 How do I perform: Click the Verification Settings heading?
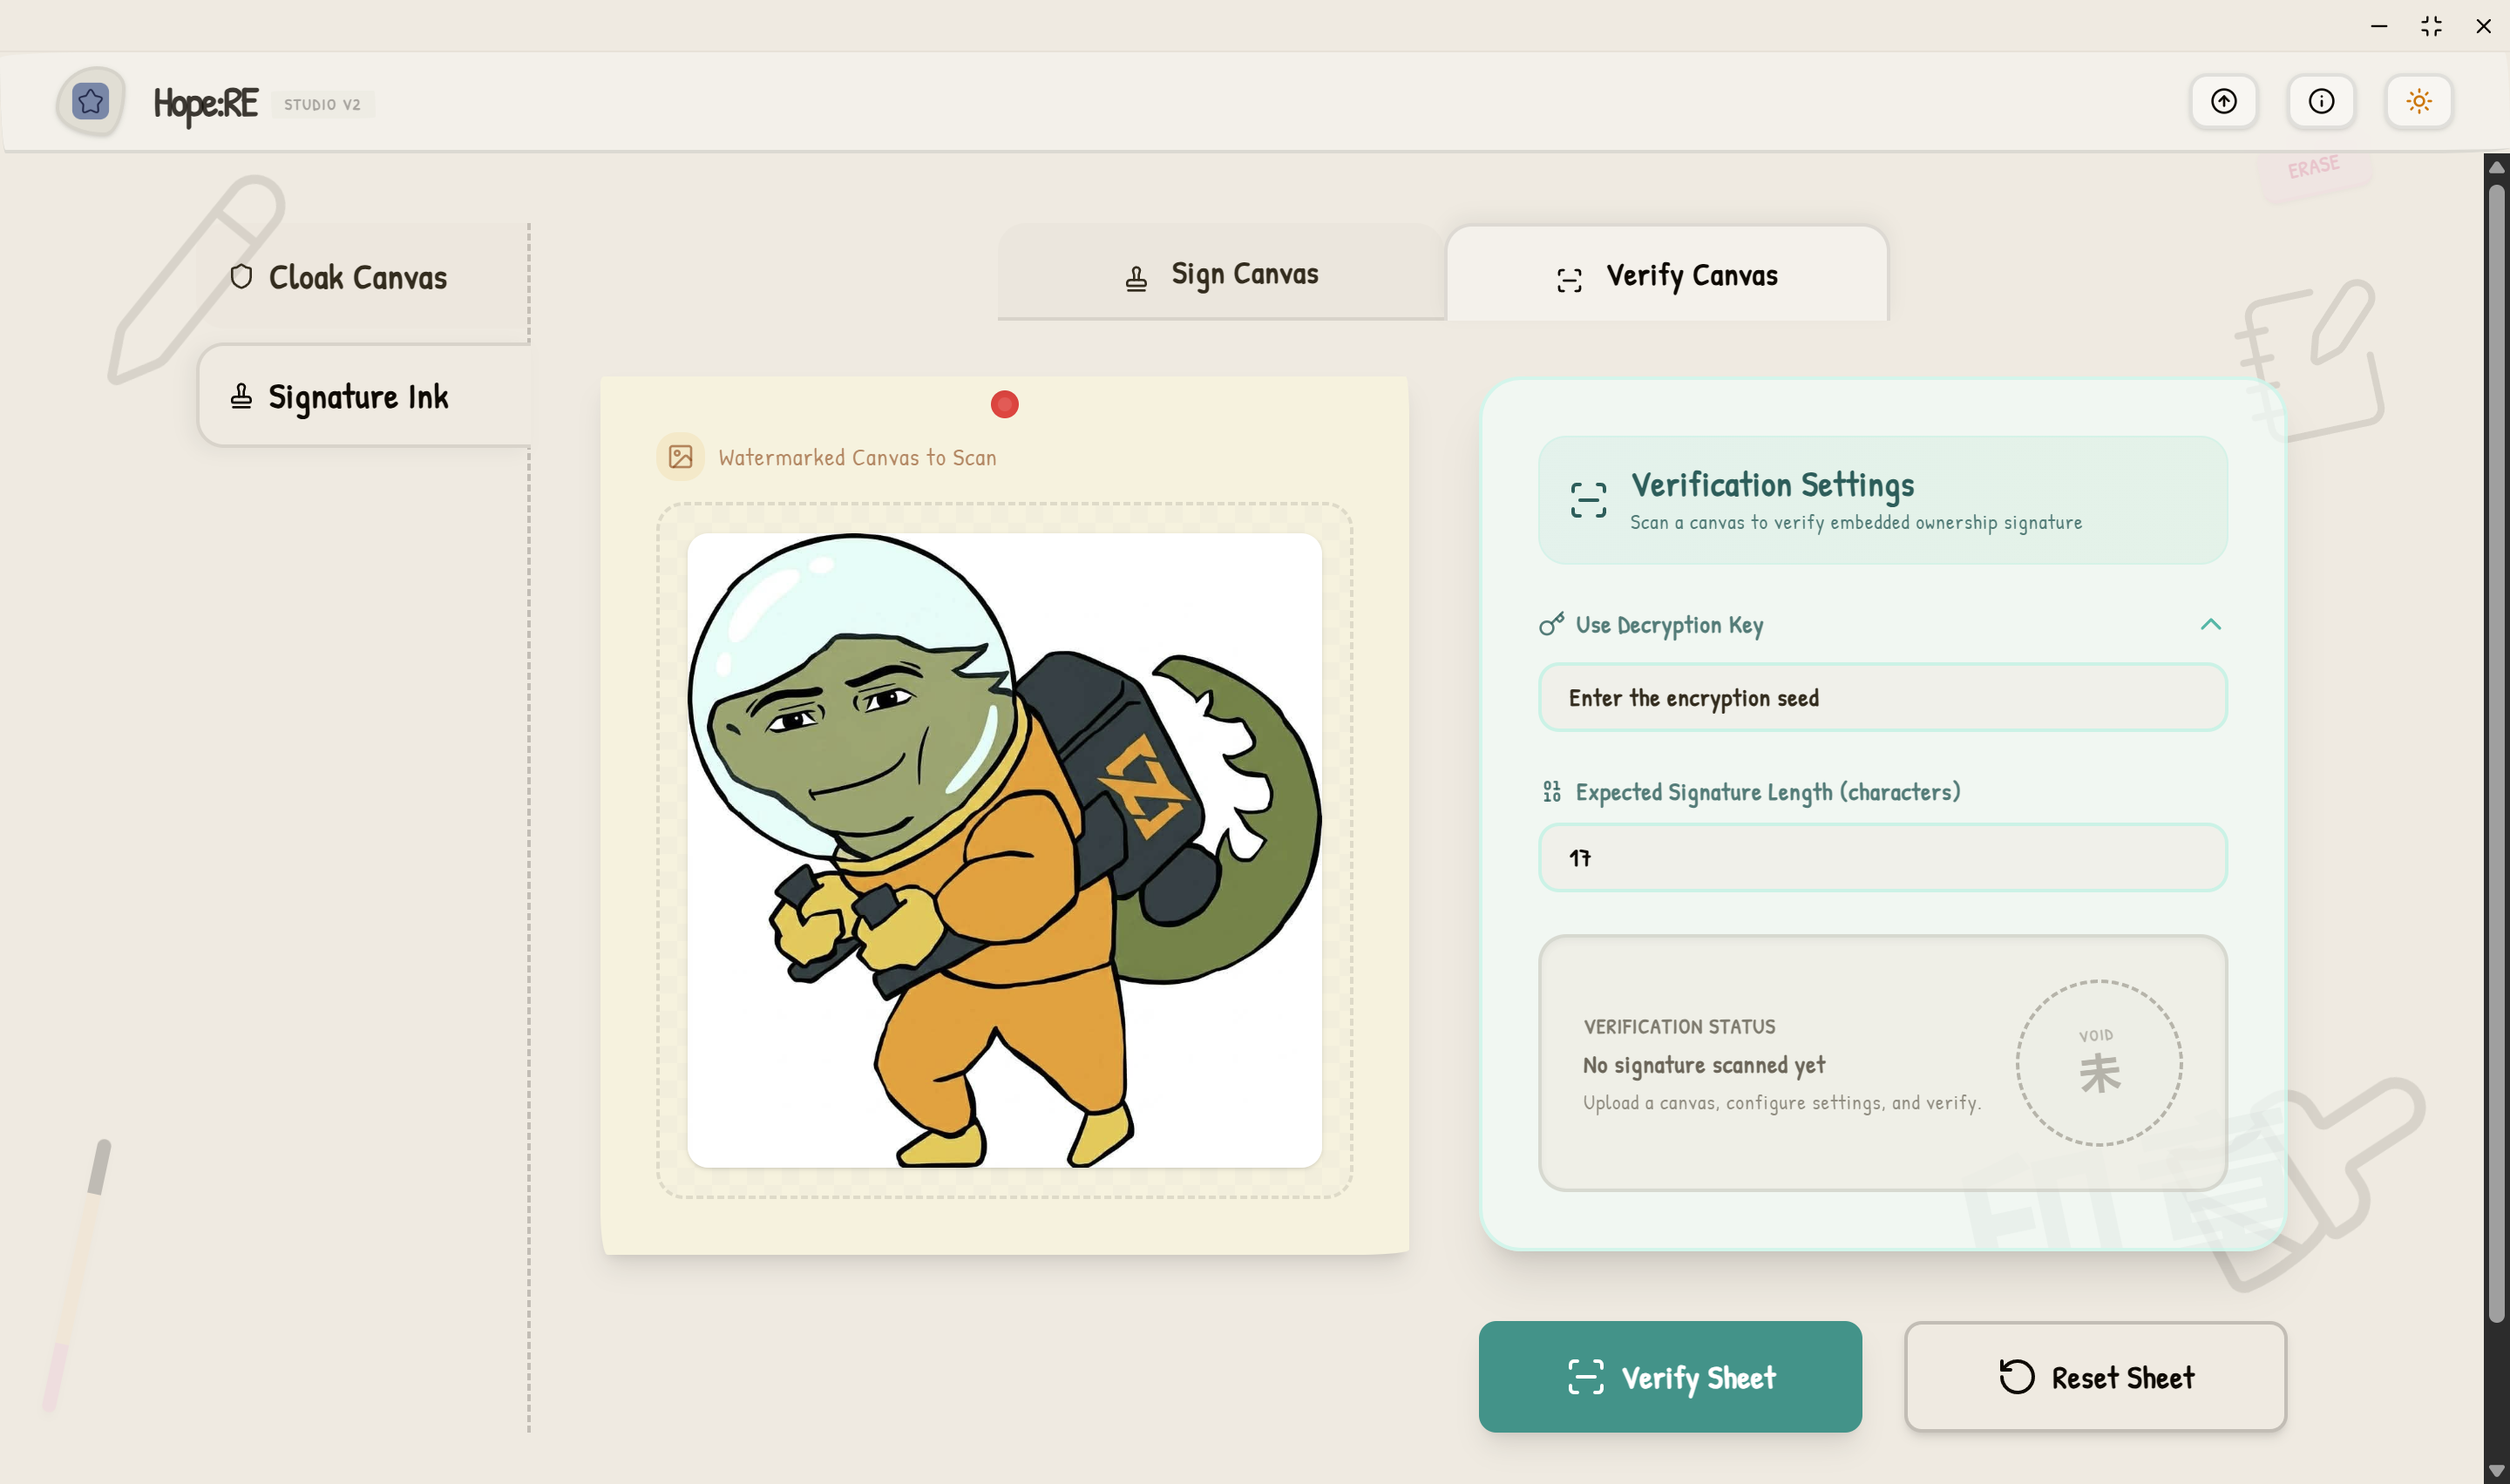pyautogui.click(x=1772, y=485)
